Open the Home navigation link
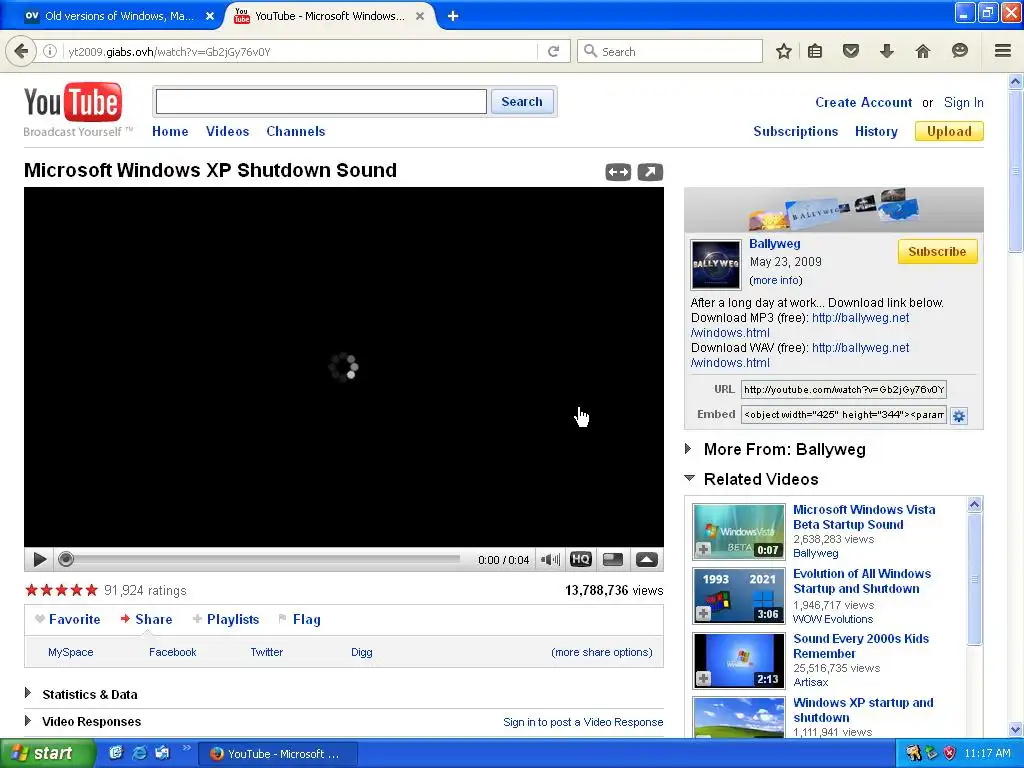Screen dimensions: 1024x768 coord(170,131)
